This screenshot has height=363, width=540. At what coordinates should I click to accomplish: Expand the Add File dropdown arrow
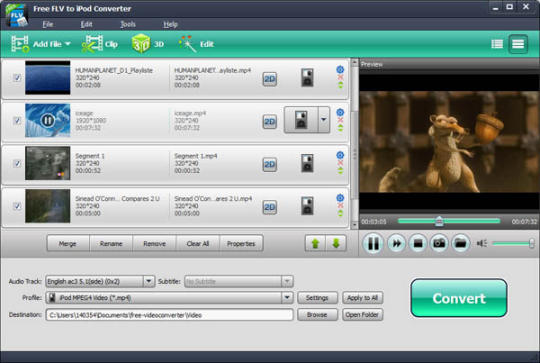68,44
